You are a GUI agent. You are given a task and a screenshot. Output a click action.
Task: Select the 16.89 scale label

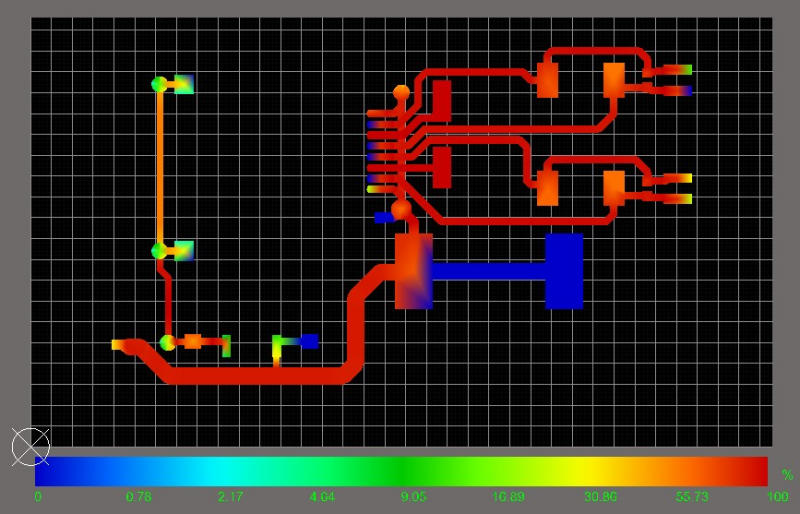click(x=508, y=497)
